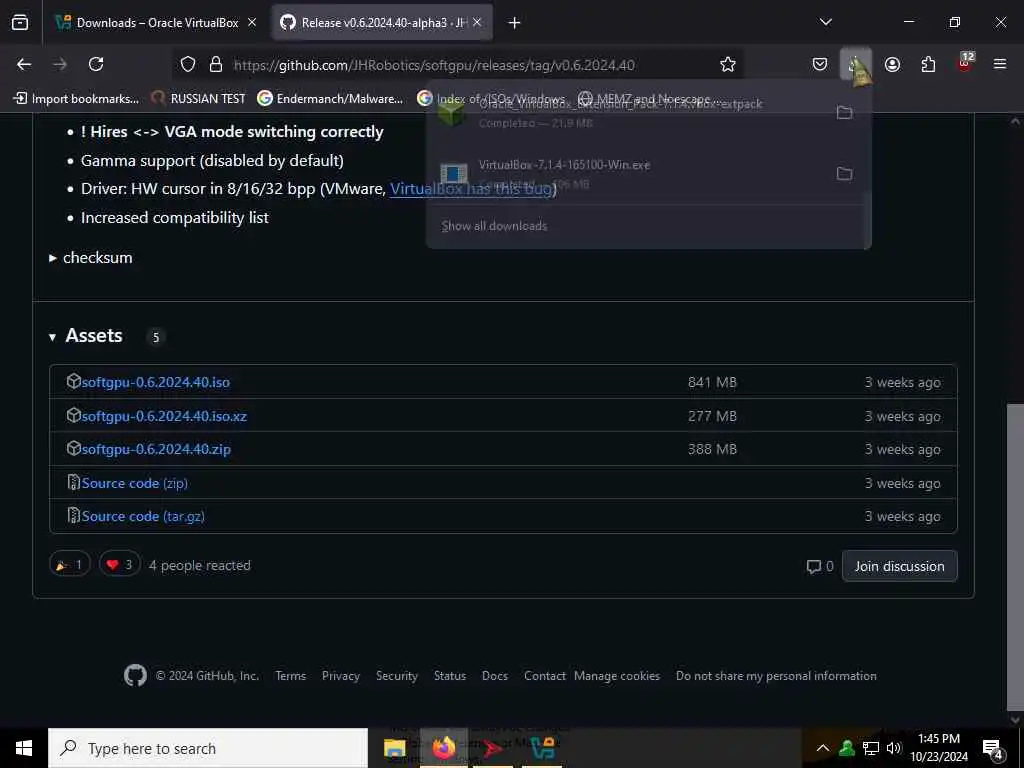
Task: Click the GitHub logo in footer
Action: coord(135,675)
